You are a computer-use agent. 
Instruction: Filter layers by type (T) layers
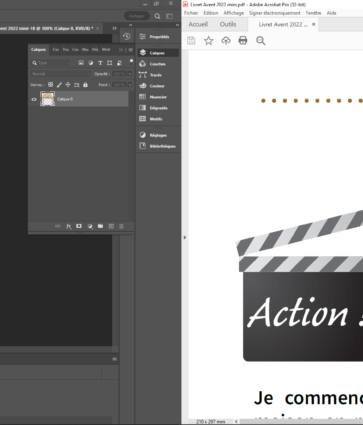(x=100, y=63)
